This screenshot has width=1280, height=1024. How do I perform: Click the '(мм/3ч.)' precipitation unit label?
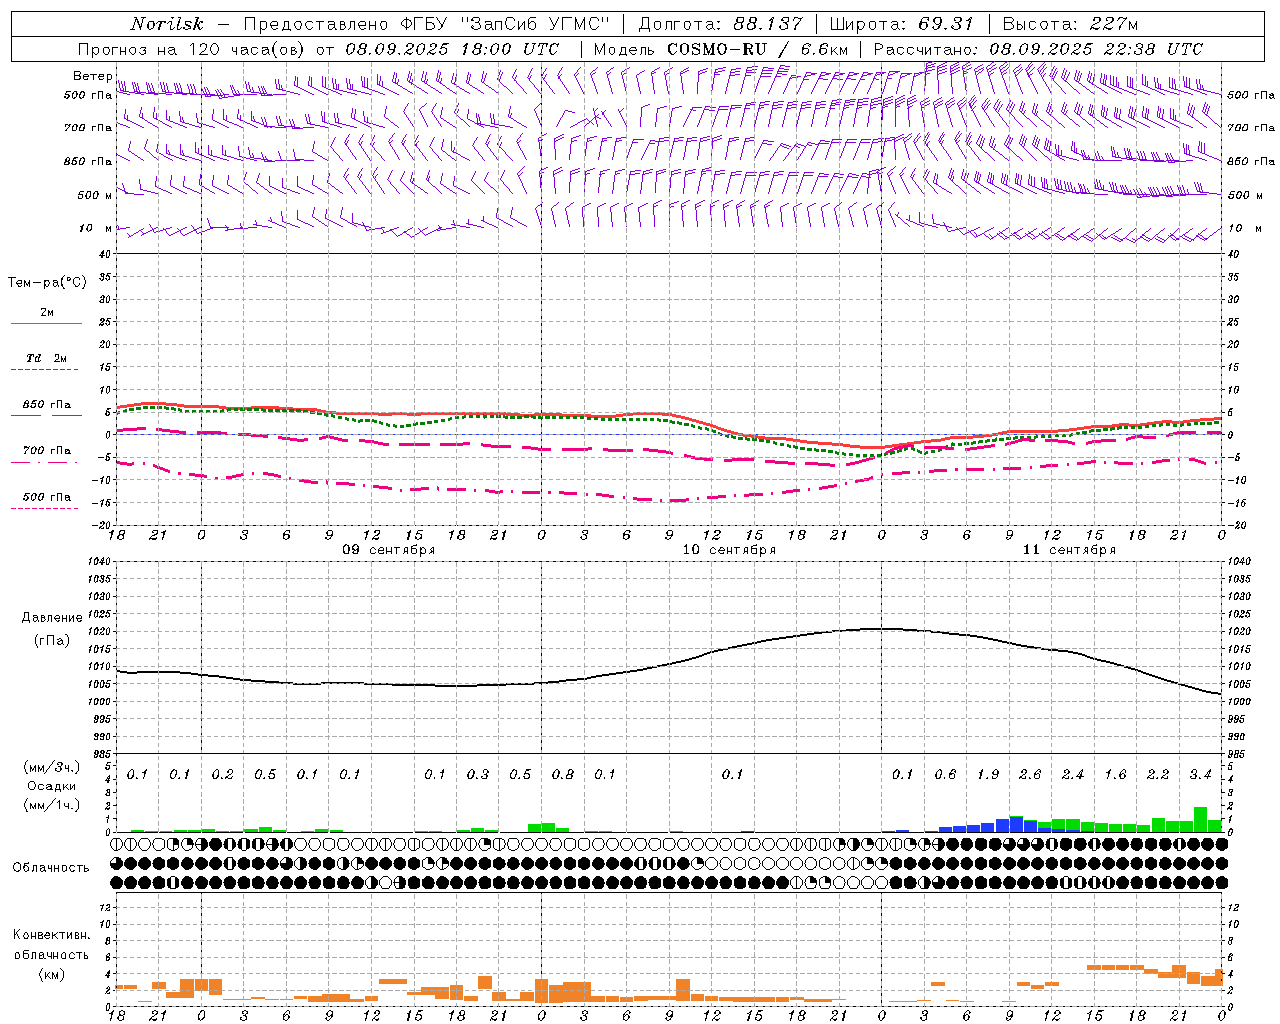coord(52,767)
